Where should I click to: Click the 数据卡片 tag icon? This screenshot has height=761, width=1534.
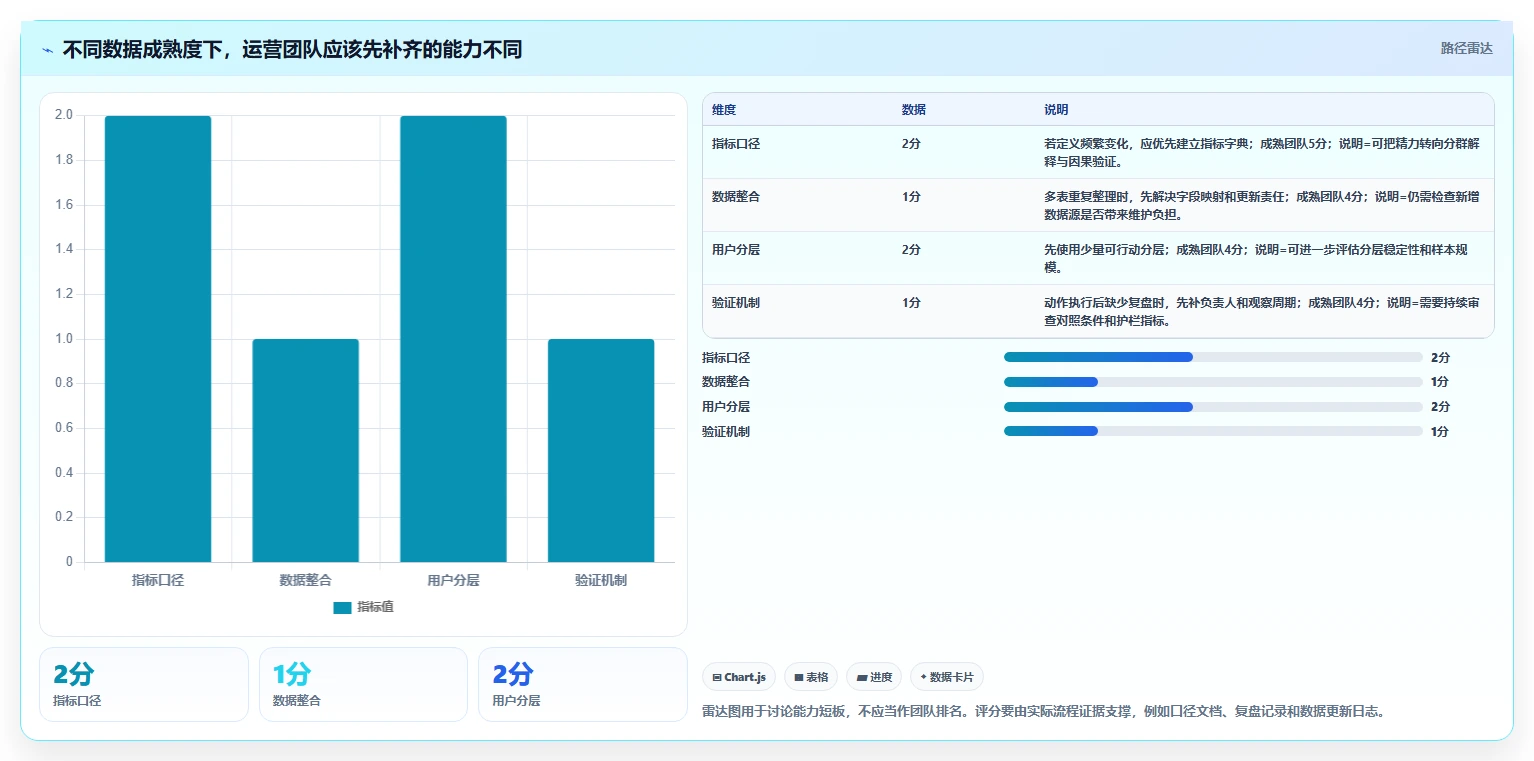point(924,677)
